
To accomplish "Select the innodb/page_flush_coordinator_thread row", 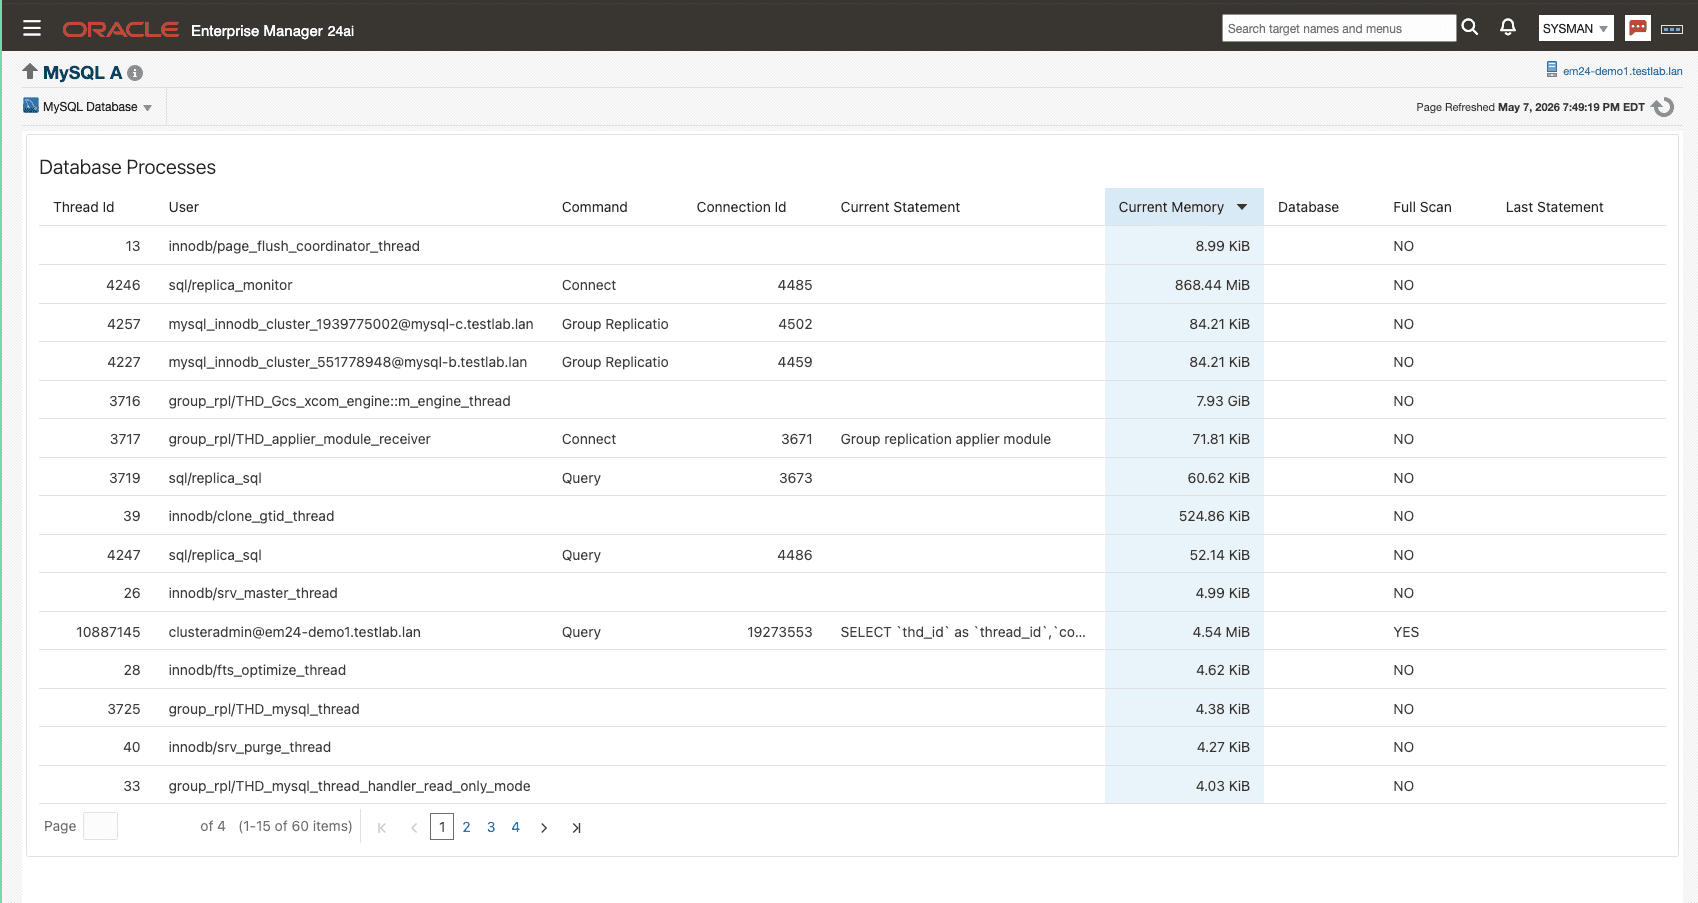I will click(x=852, y=246).
